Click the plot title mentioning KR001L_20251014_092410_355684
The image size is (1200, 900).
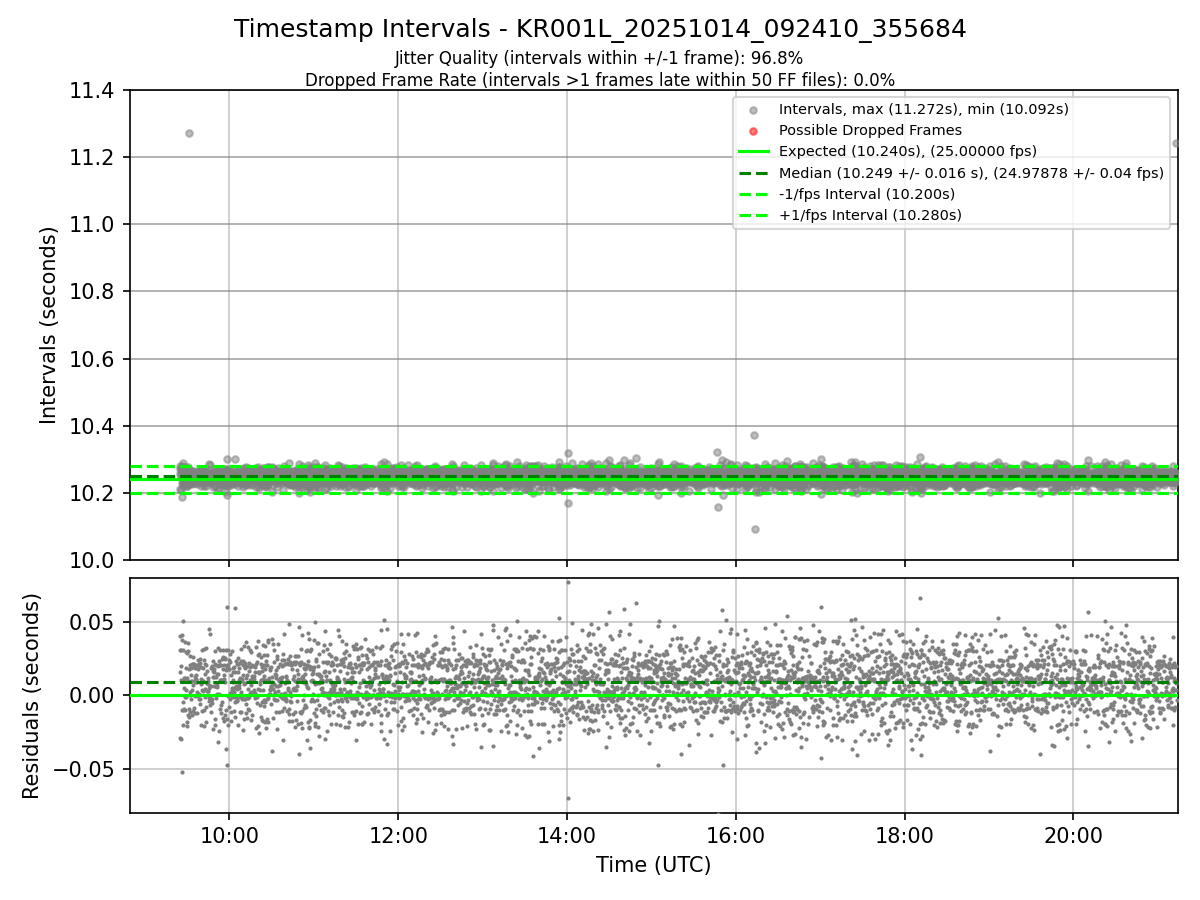click(600, 29)
